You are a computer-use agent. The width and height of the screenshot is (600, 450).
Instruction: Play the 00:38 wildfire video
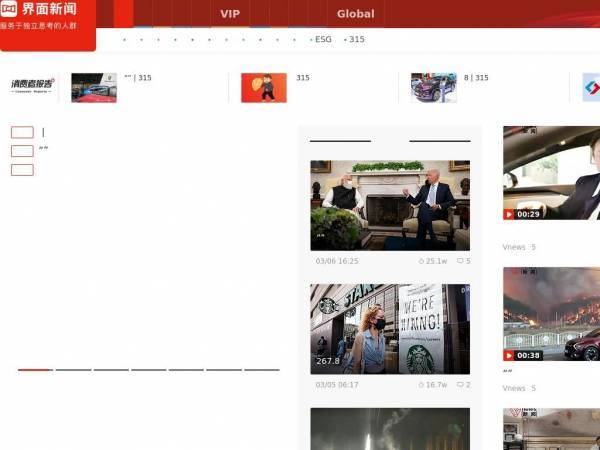click(x=509, y=355)
